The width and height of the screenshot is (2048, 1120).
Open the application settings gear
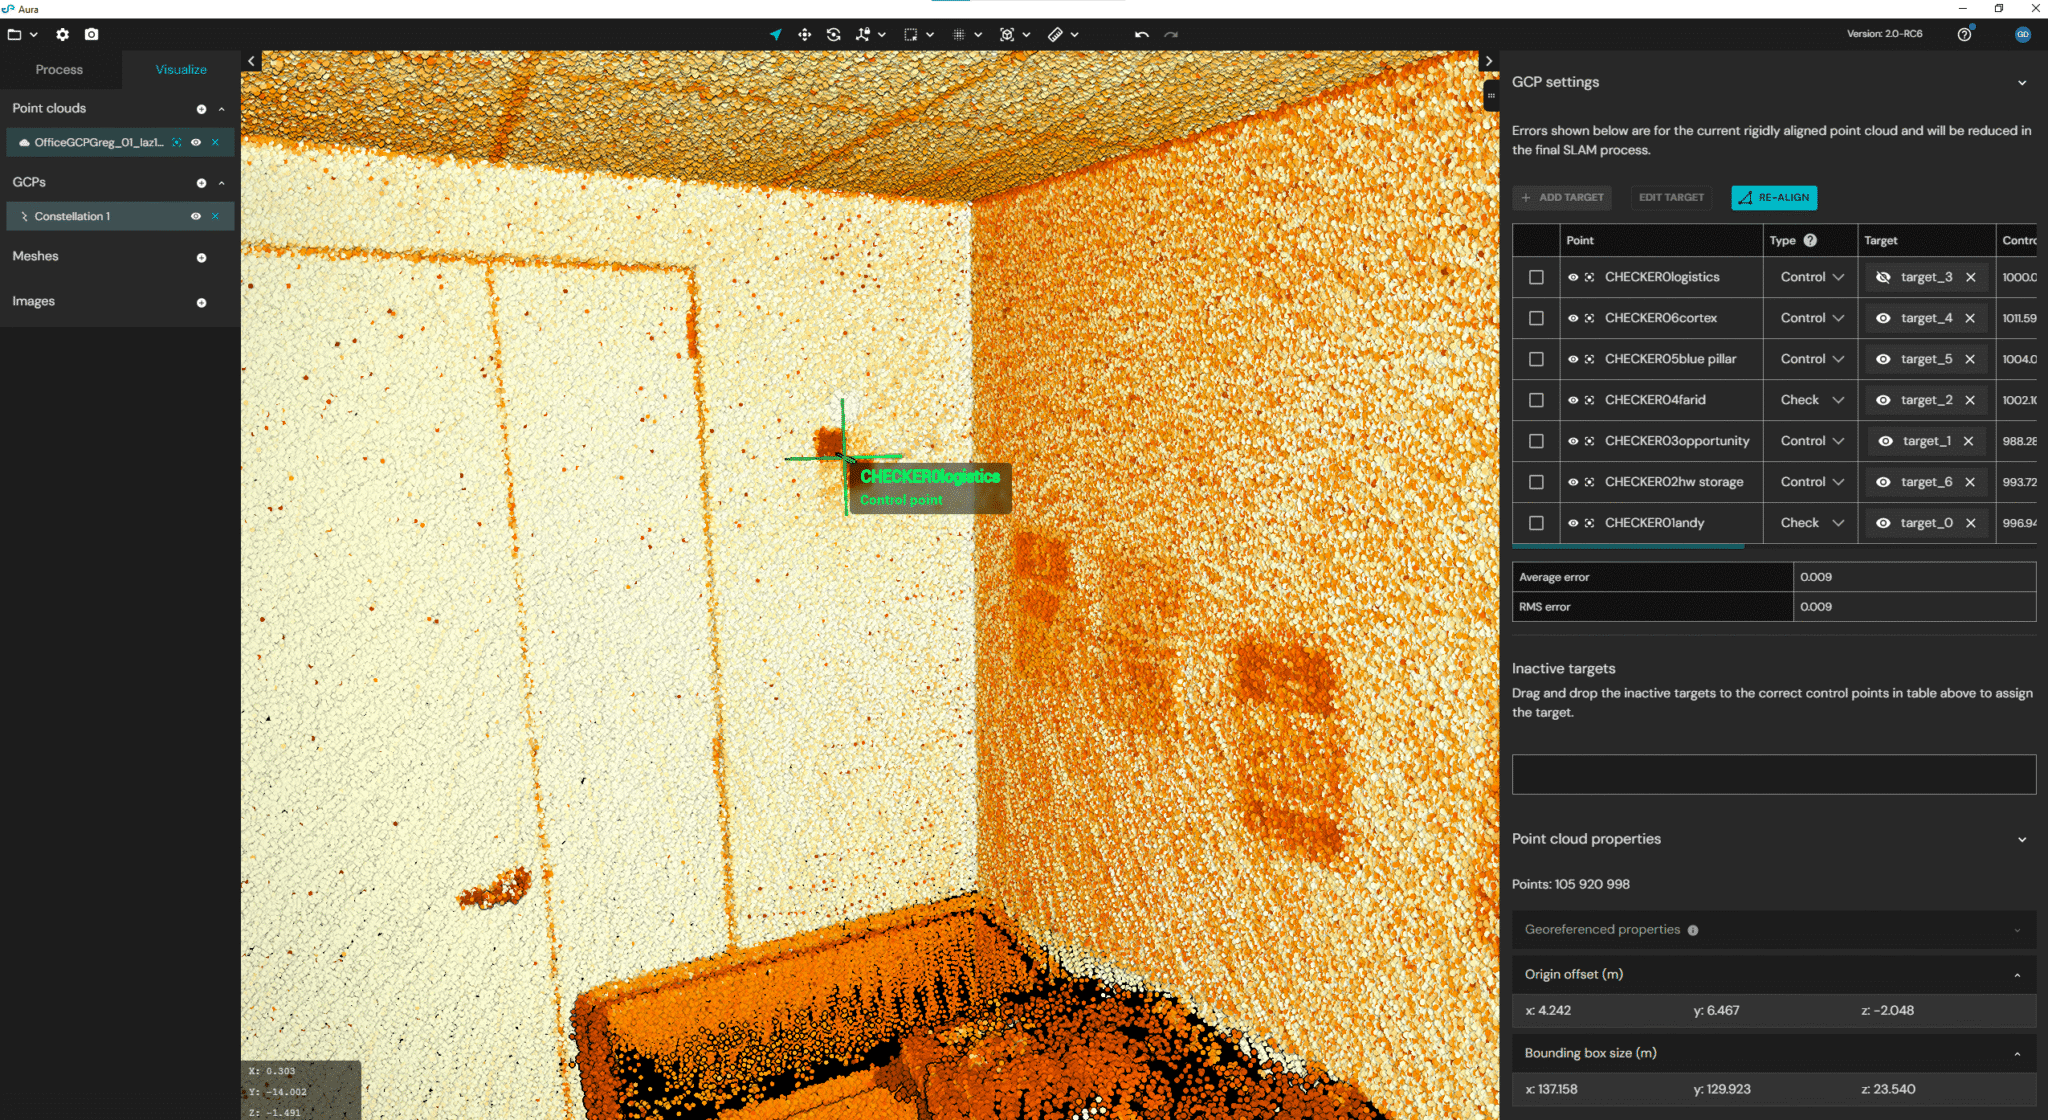62,34
